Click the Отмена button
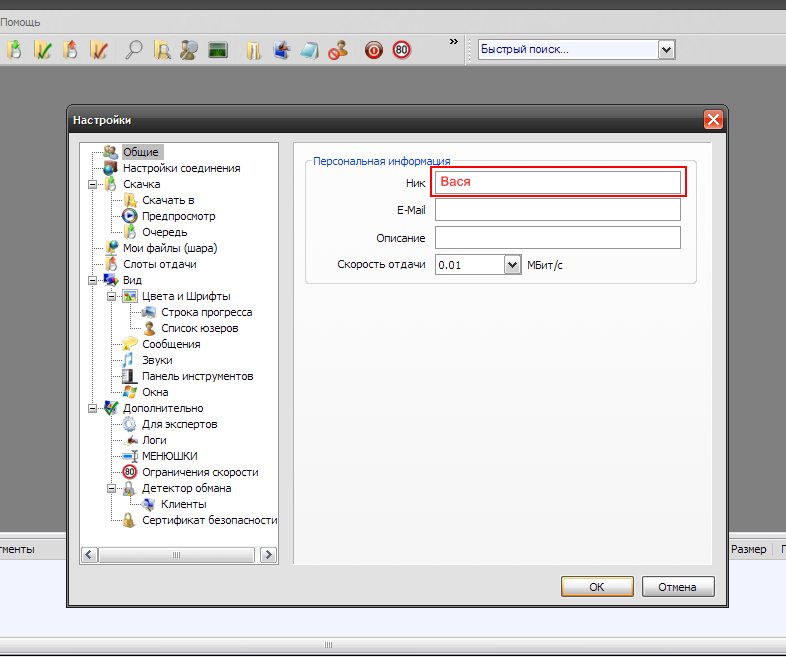The height and width of the screenshot is (657, 786). click(x=677, y=587)
